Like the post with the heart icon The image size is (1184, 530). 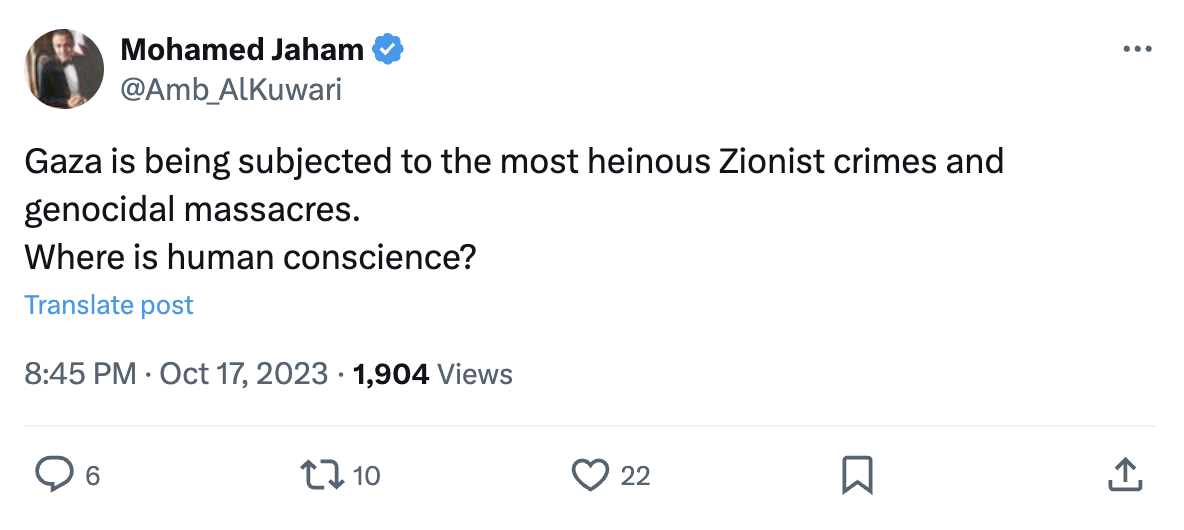click(590, 475)
